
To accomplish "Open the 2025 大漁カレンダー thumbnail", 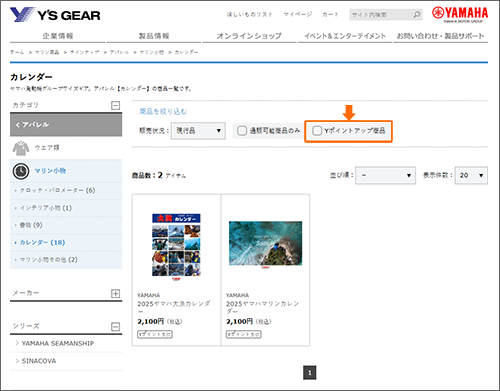I will pyautogui.click(x=176, y=247).
